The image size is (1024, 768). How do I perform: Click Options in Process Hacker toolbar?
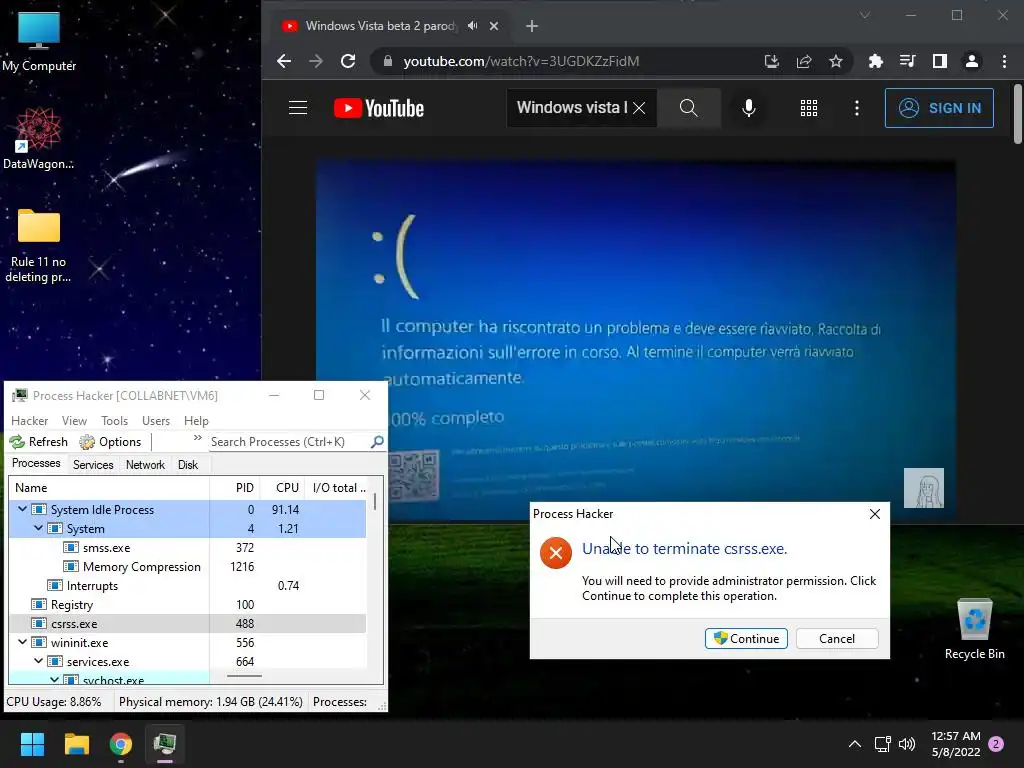pyautogui.click(x=110, y=442)
